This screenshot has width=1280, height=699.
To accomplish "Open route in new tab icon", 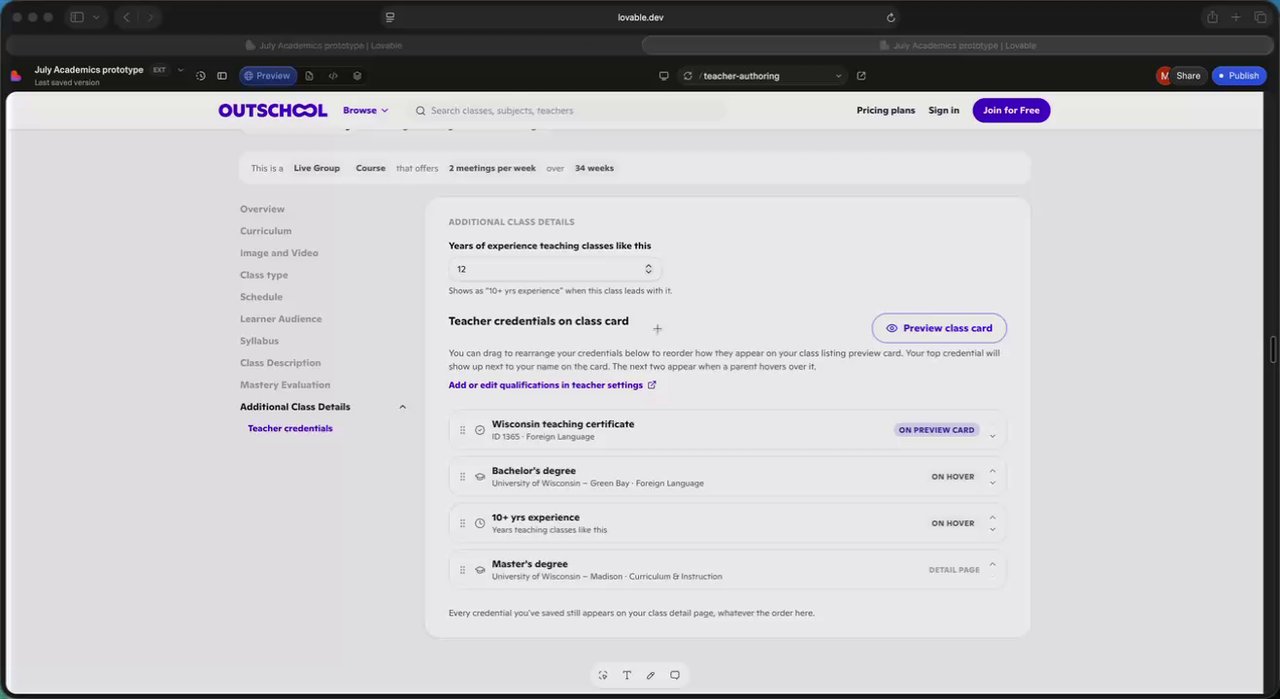I will [861, 76].
